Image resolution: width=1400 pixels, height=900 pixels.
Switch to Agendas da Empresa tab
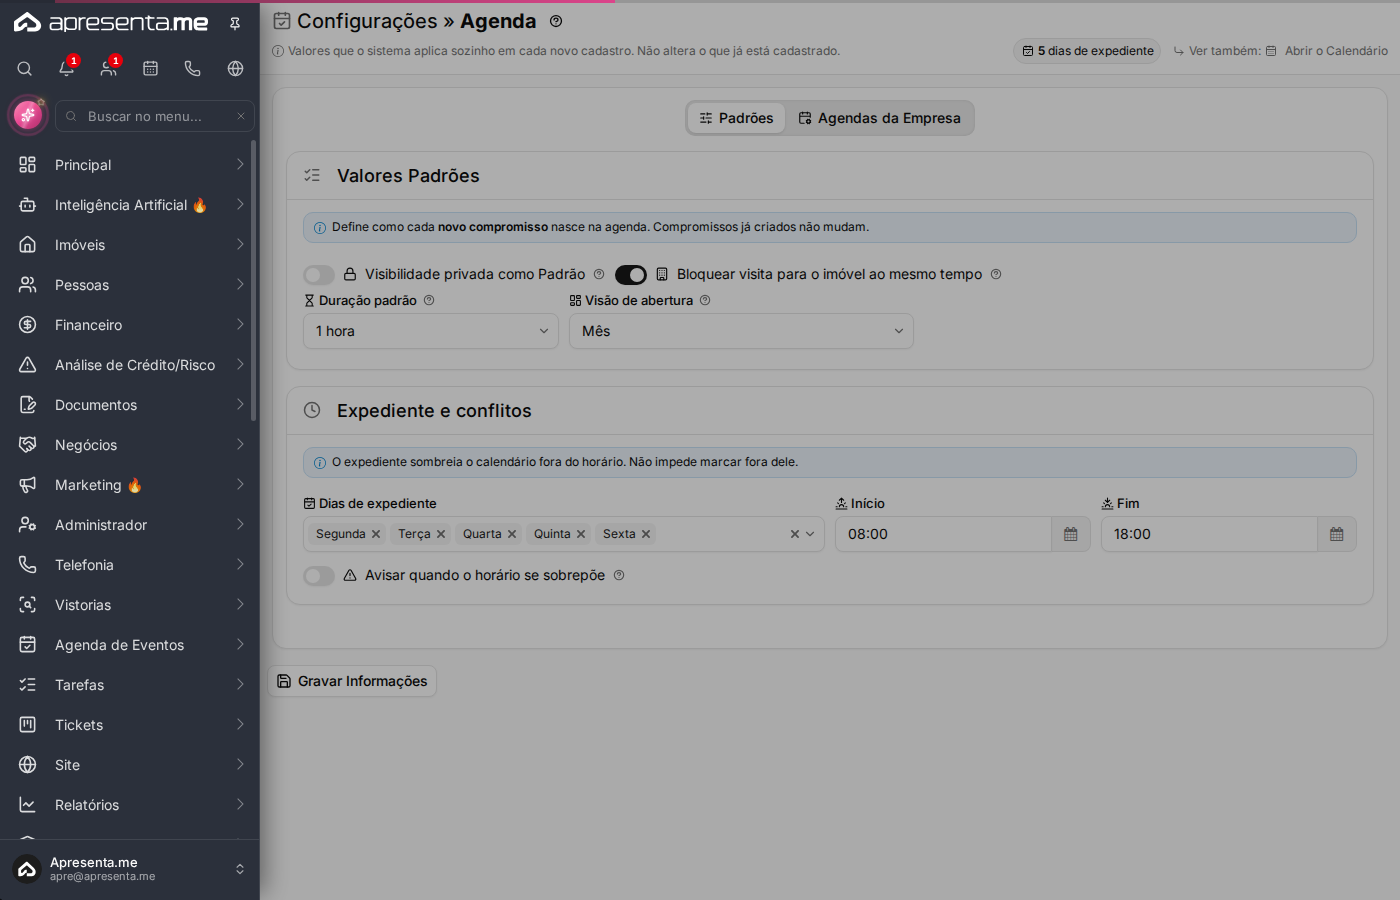pyautogui.click(x=879, y=118)
